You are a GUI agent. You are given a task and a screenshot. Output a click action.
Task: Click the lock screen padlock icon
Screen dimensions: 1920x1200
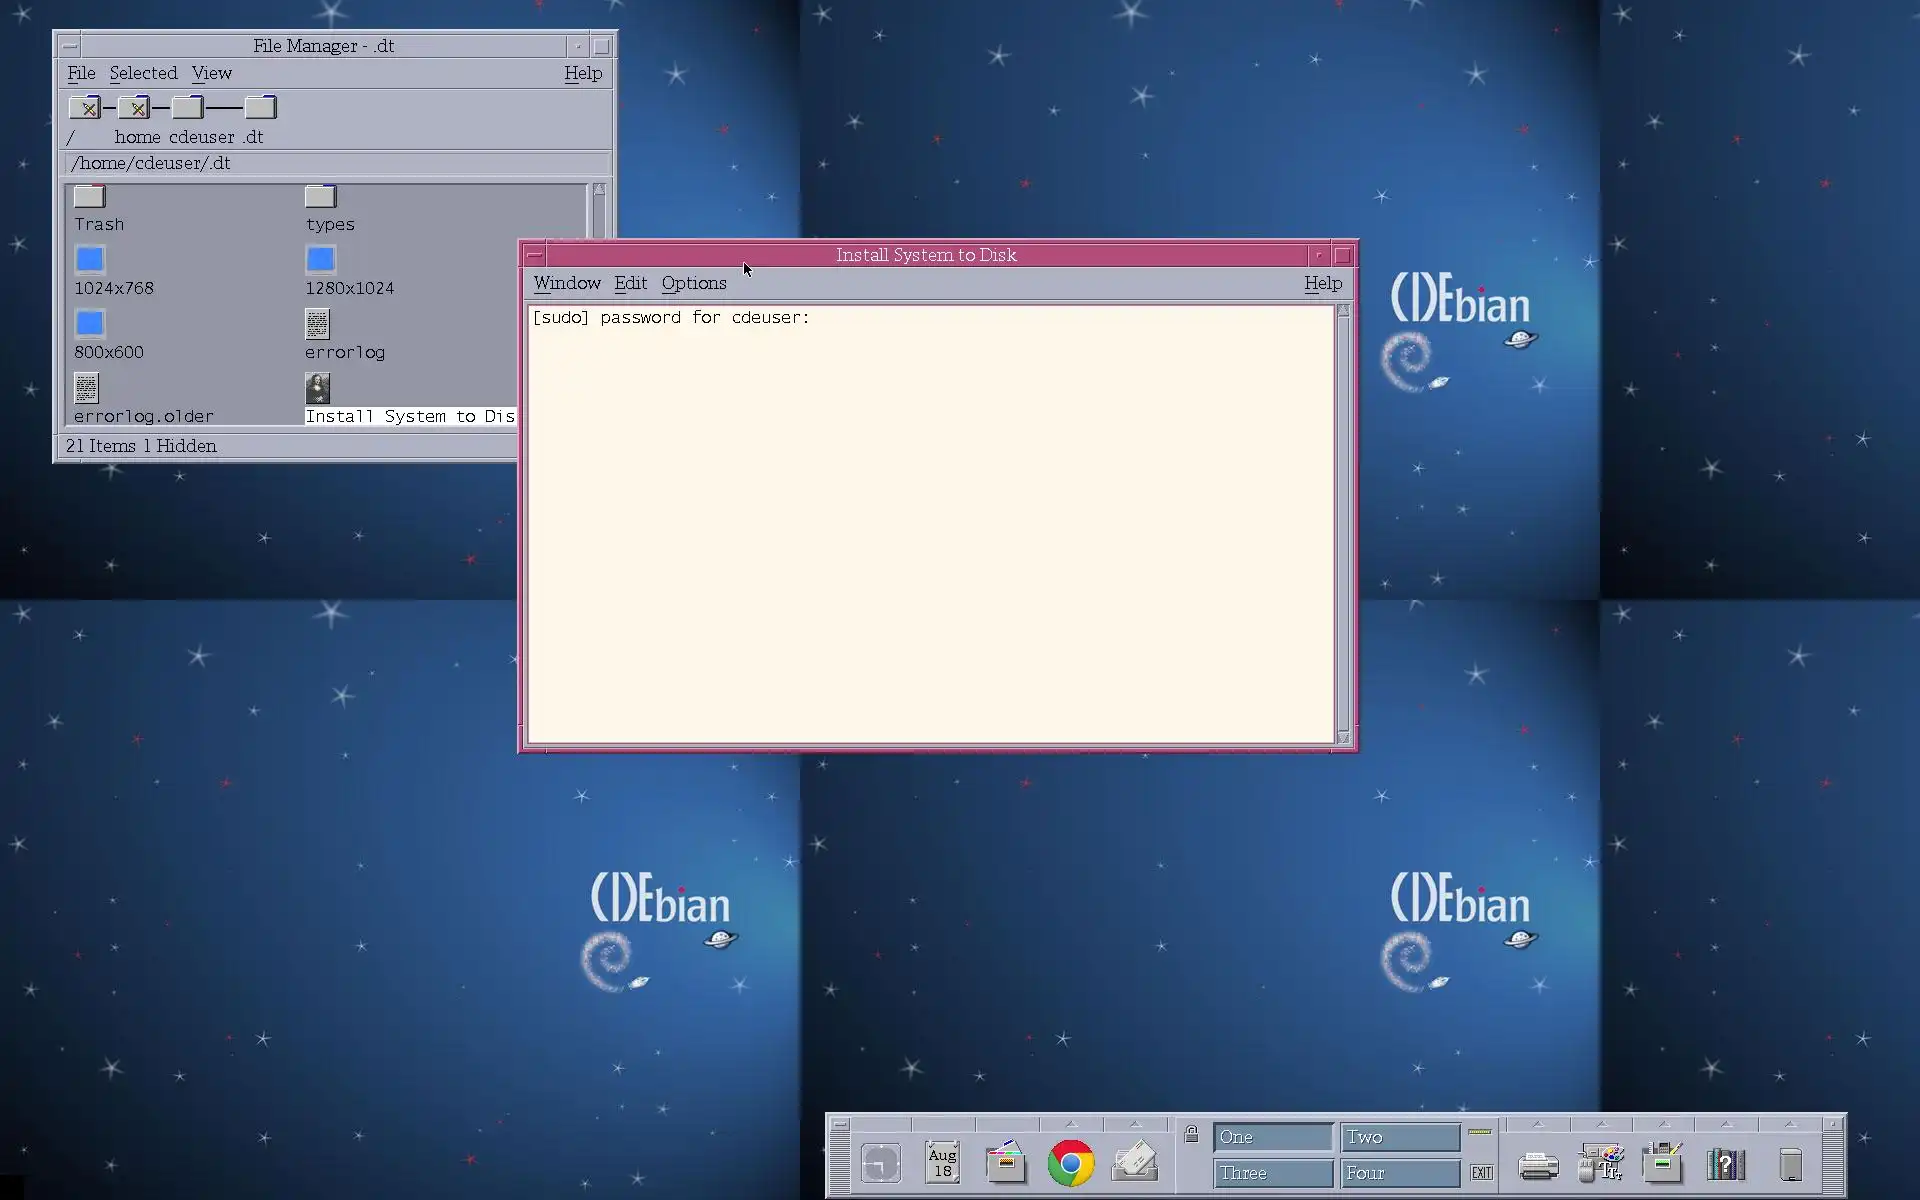coord(1191,1134)
